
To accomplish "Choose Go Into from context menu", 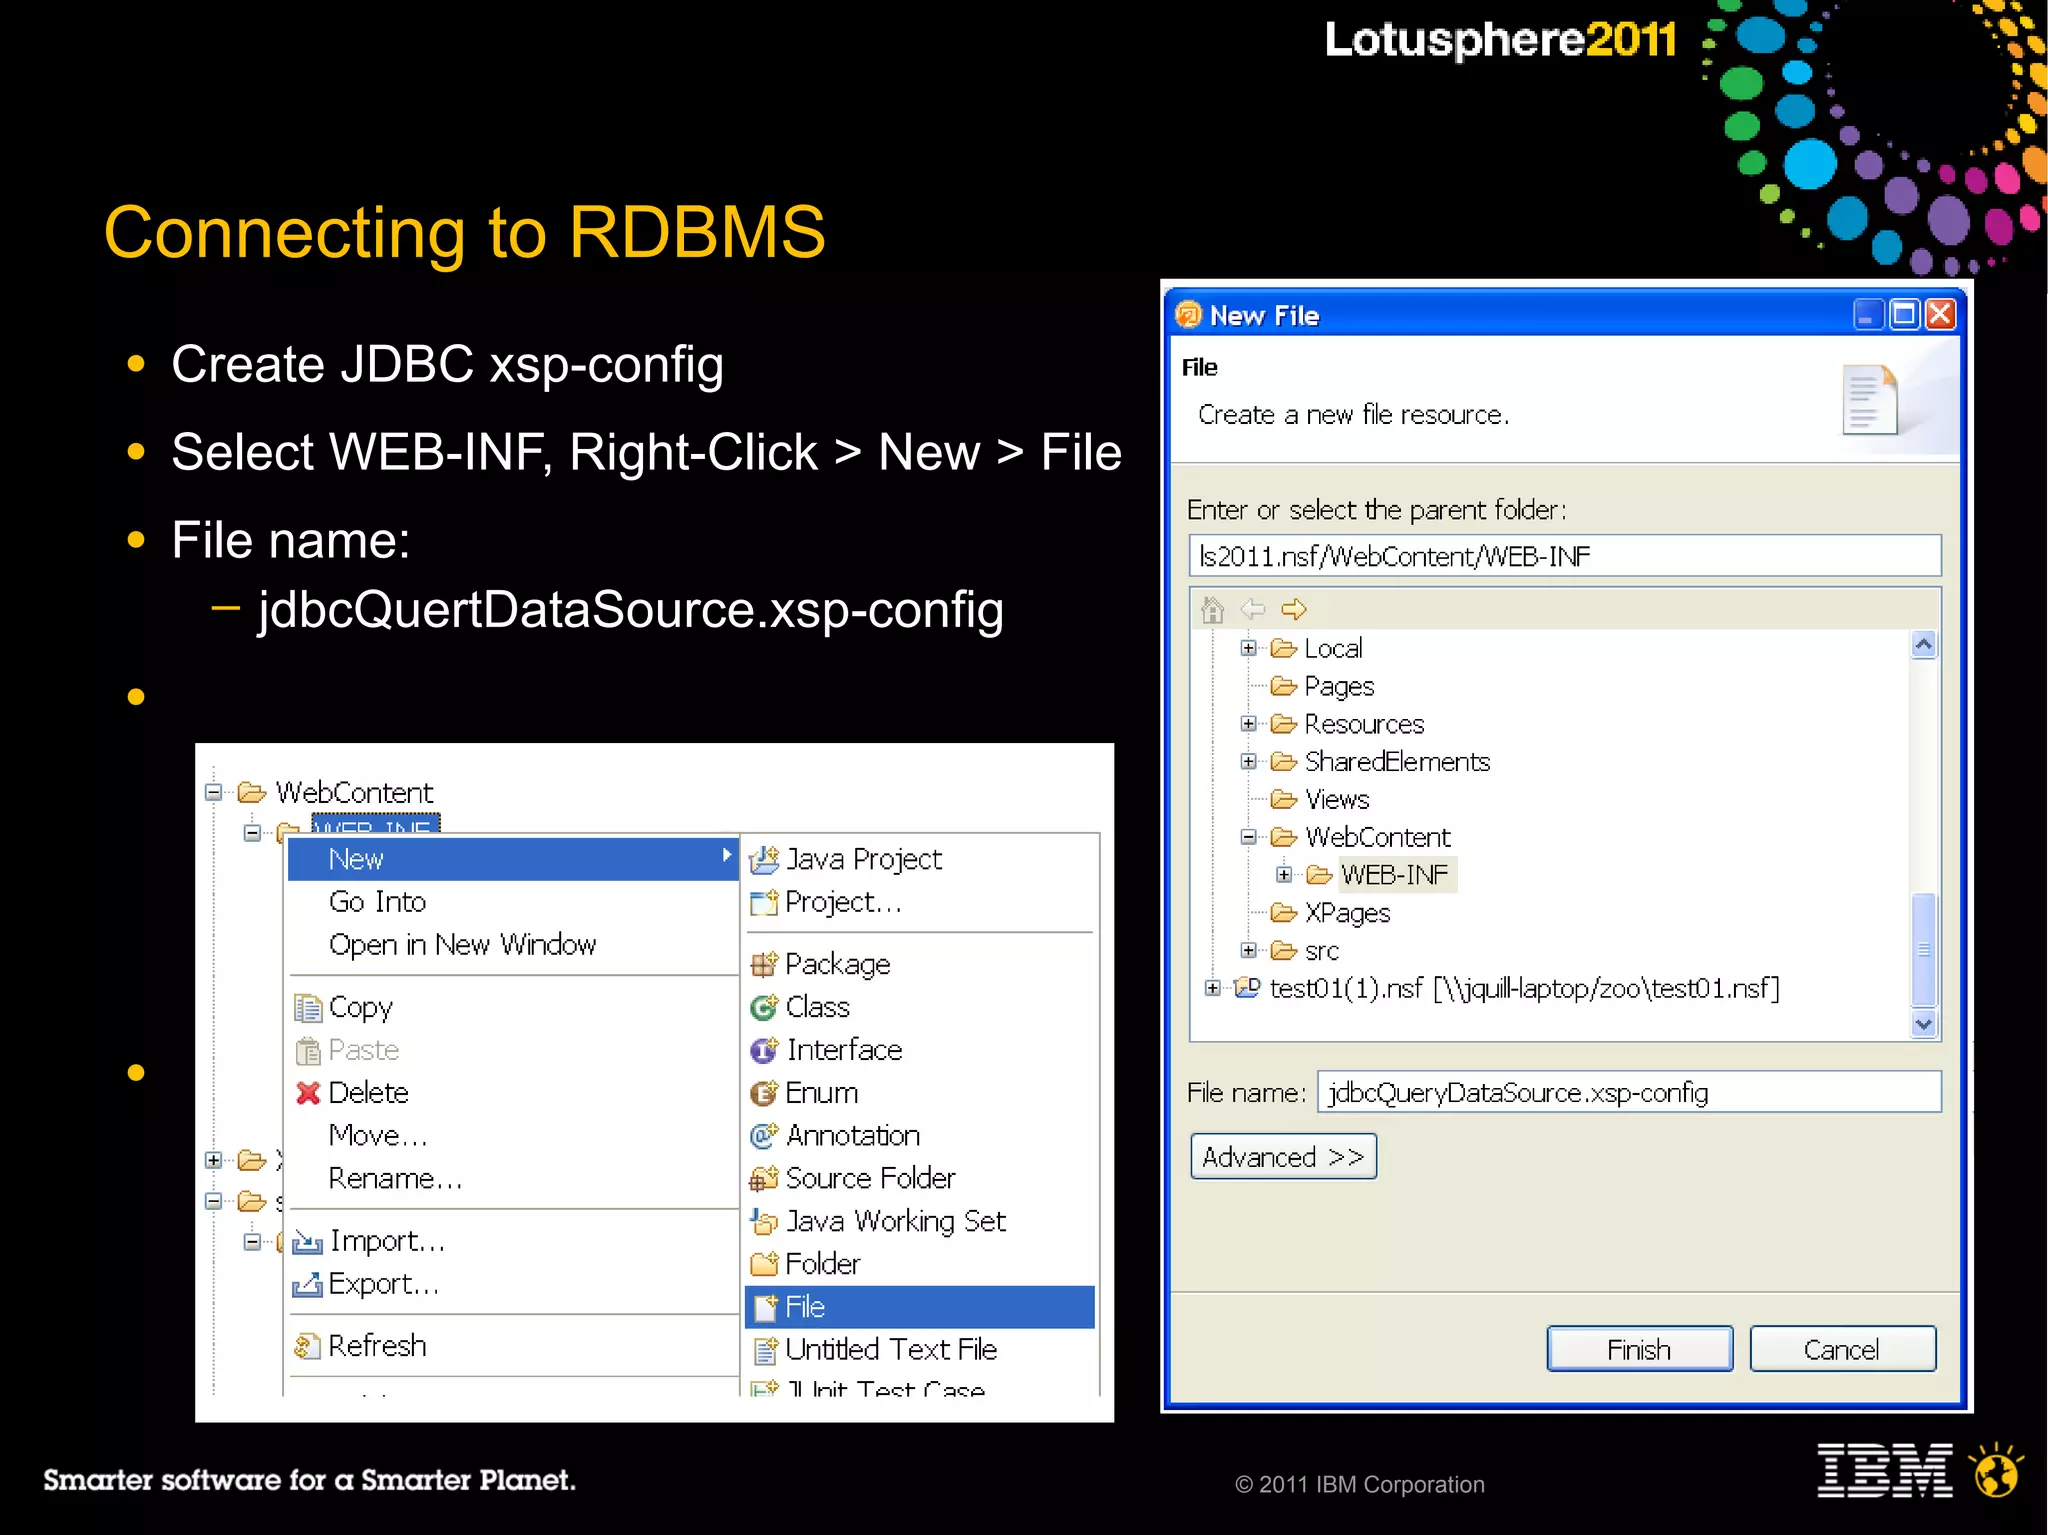I will 377,903.
